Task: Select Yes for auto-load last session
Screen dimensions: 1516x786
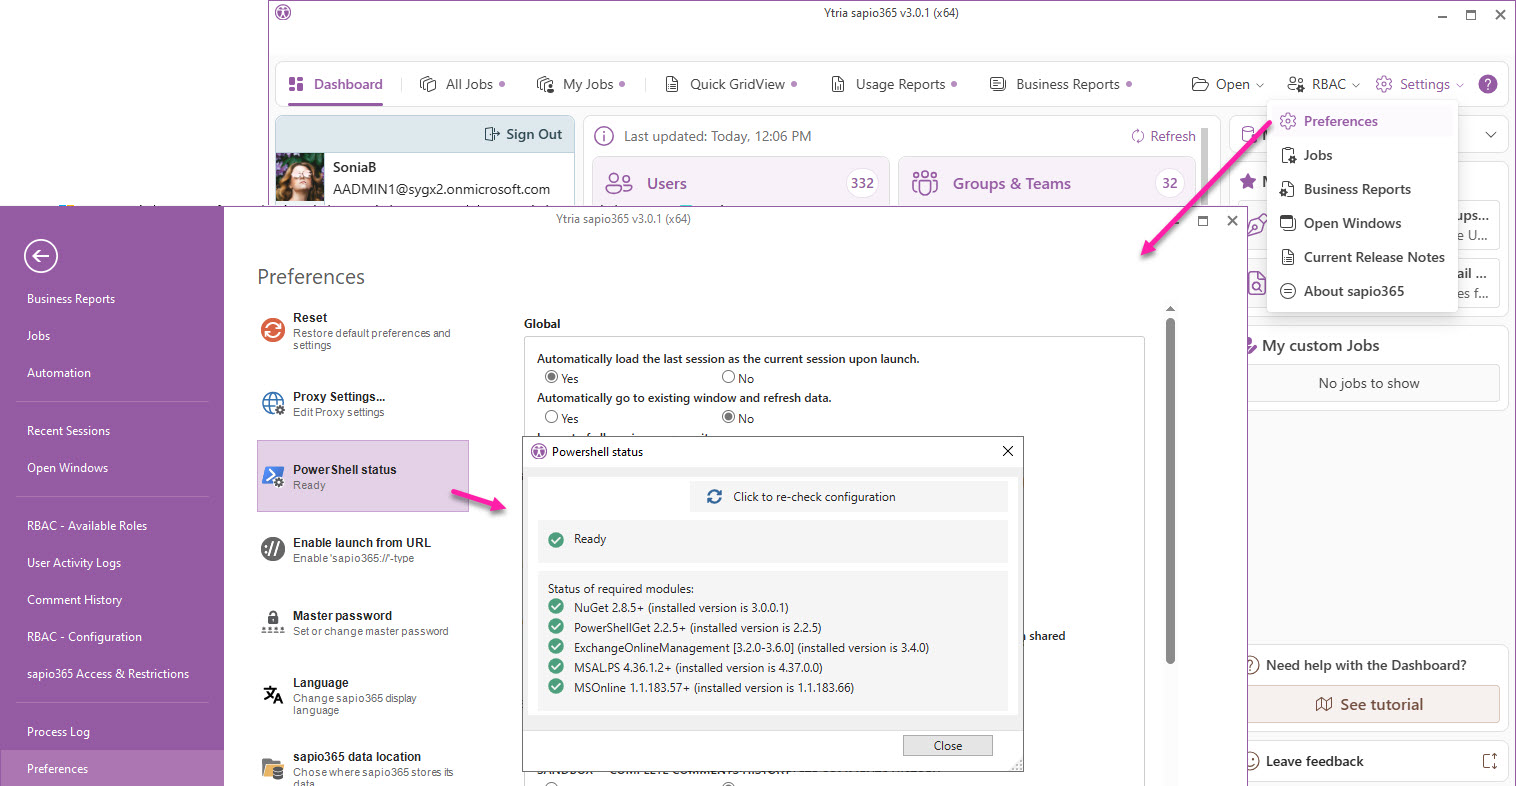Action: [551, 377]
